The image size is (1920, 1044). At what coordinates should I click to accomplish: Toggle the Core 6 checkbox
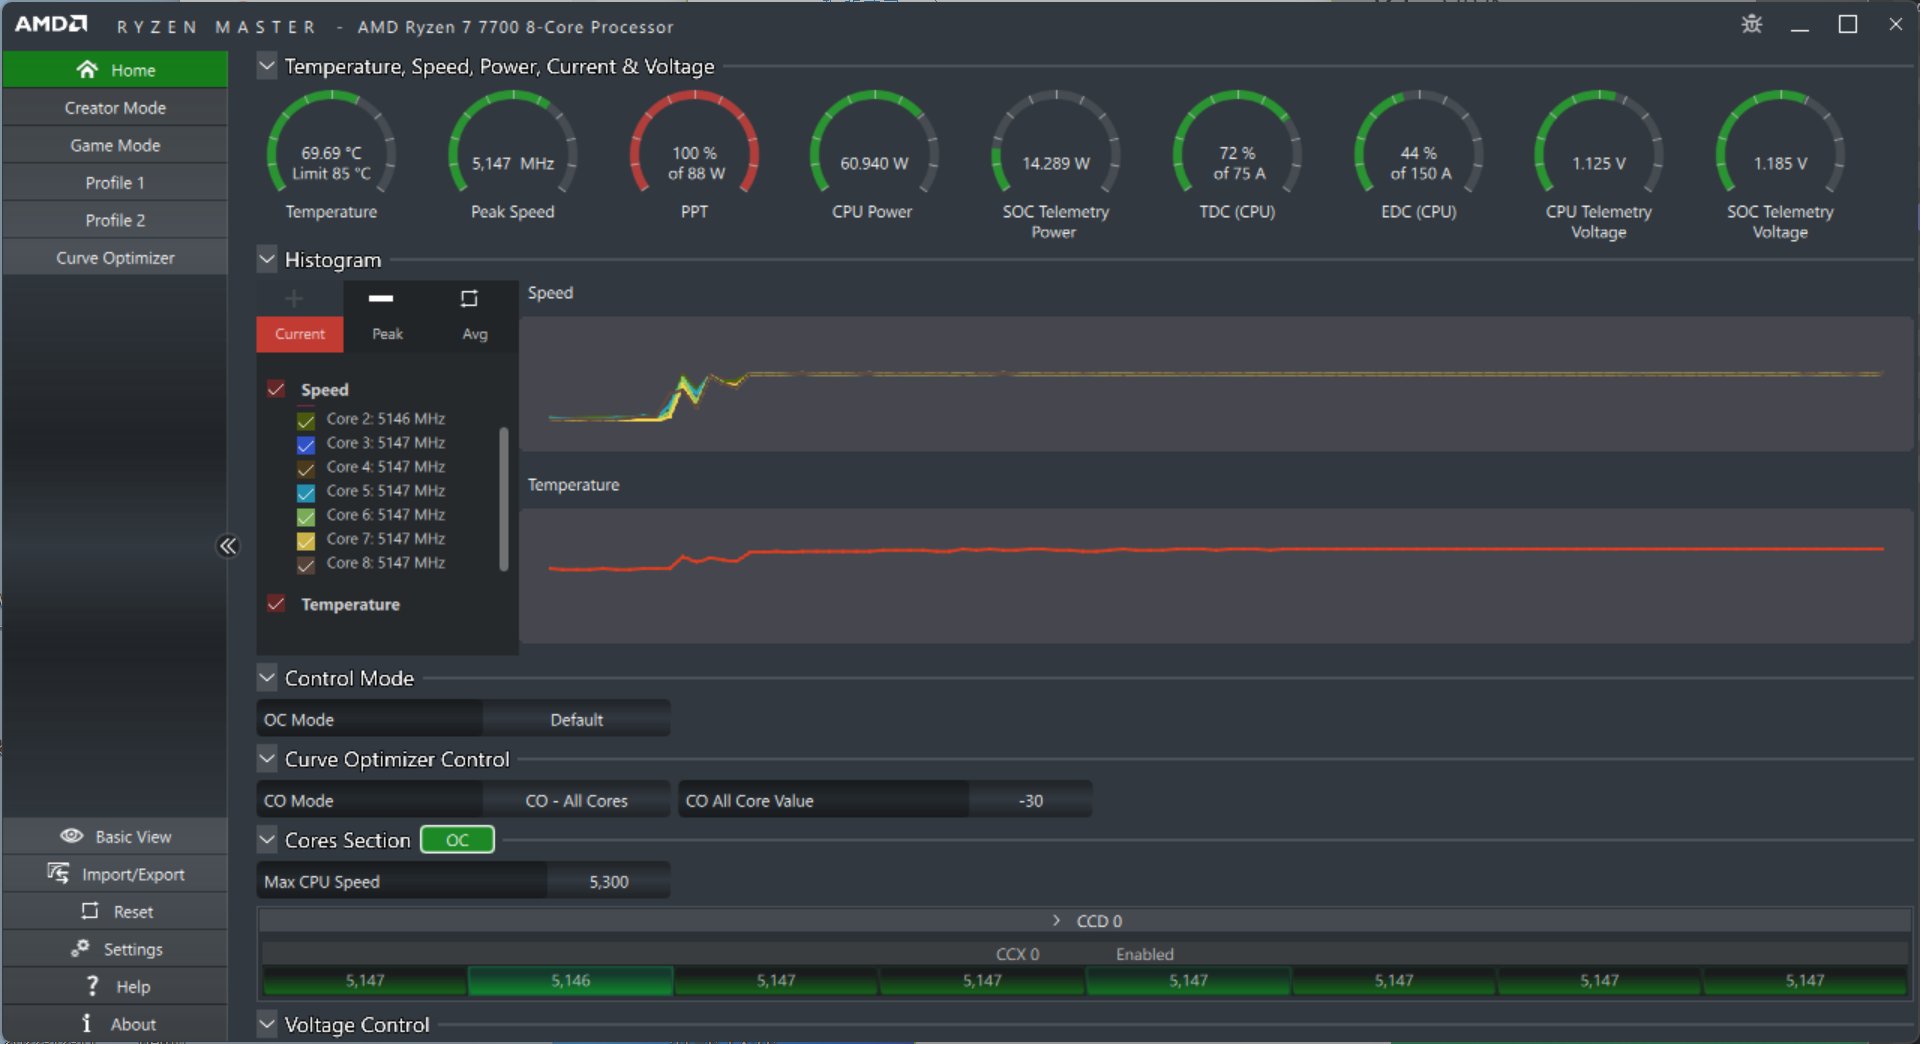coord(306,516)
